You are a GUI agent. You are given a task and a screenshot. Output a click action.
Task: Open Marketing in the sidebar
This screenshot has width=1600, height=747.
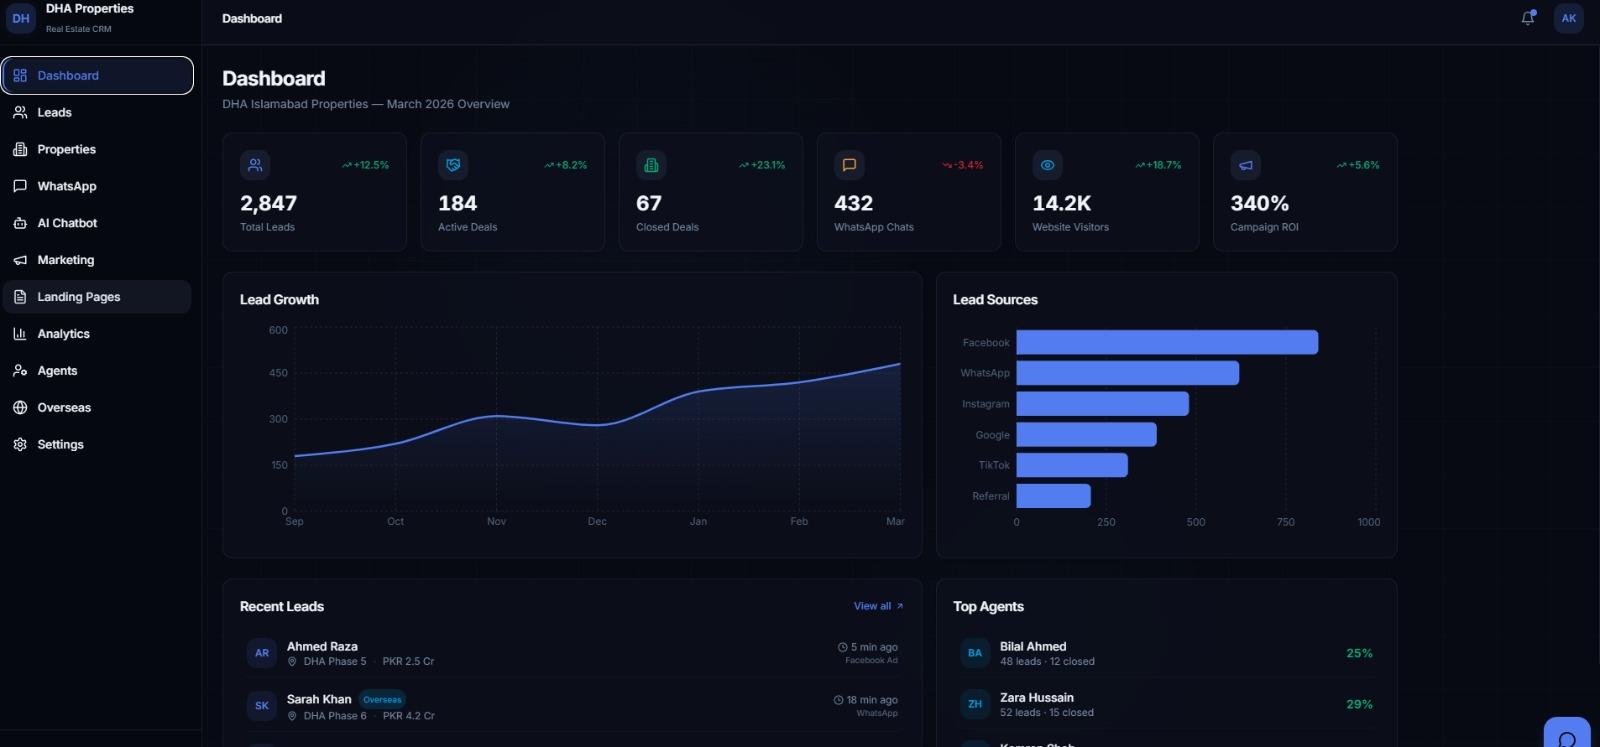(97, 260)
